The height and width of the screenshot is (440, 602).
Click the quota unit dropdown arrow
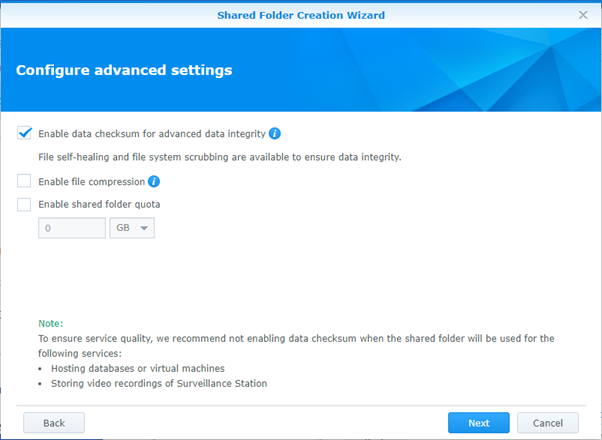click(145, 229)
